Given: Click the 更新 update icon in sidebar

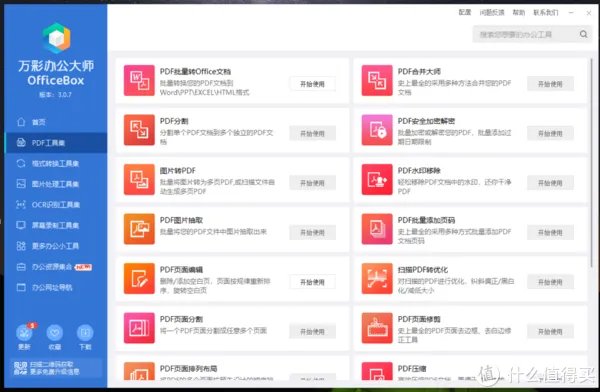Looking at the screenshot, I should (x=24, y=333).
